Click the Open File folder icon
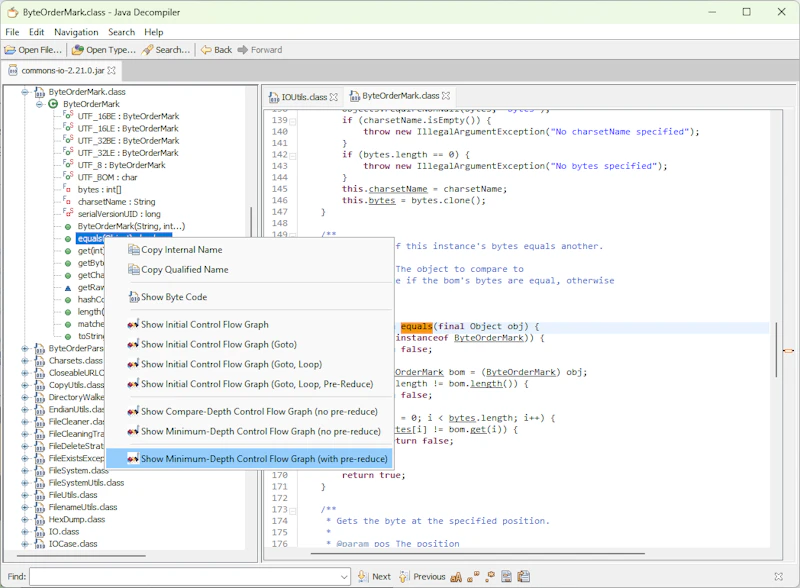This screenshot has width=800, height=588. click(10, 50)
